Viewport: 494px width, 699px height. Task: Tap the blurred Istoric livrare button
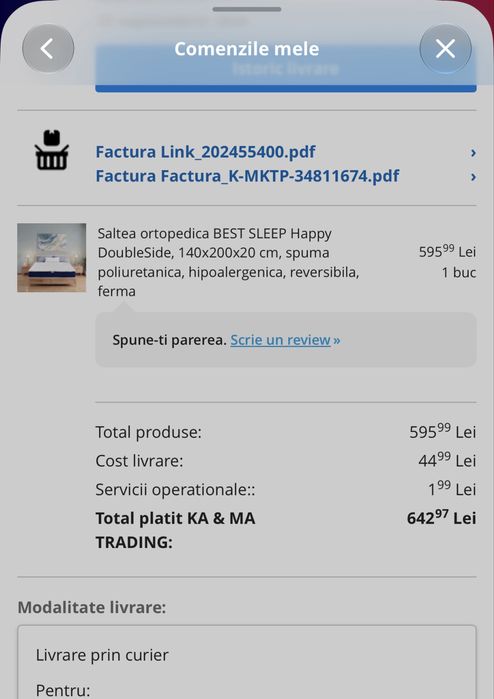tap(286, 69)
